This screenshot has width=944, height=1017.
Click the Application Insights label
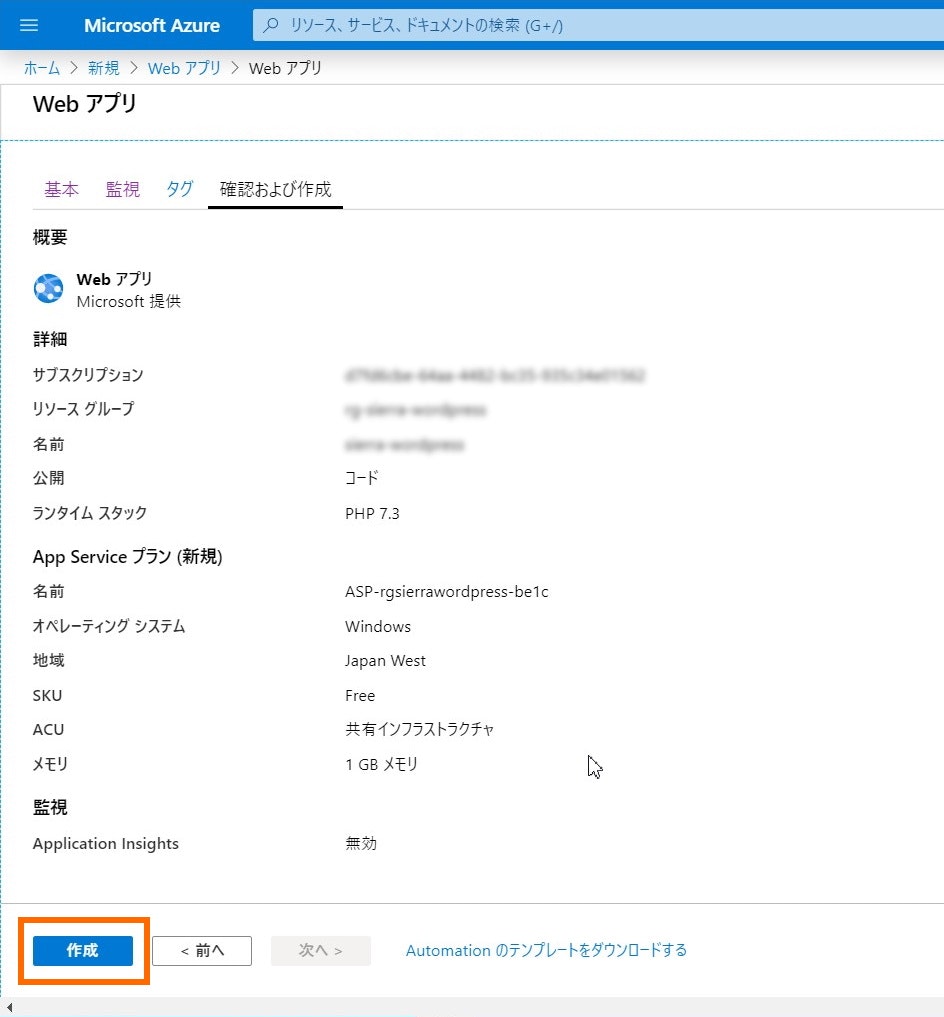click(106, 843)
